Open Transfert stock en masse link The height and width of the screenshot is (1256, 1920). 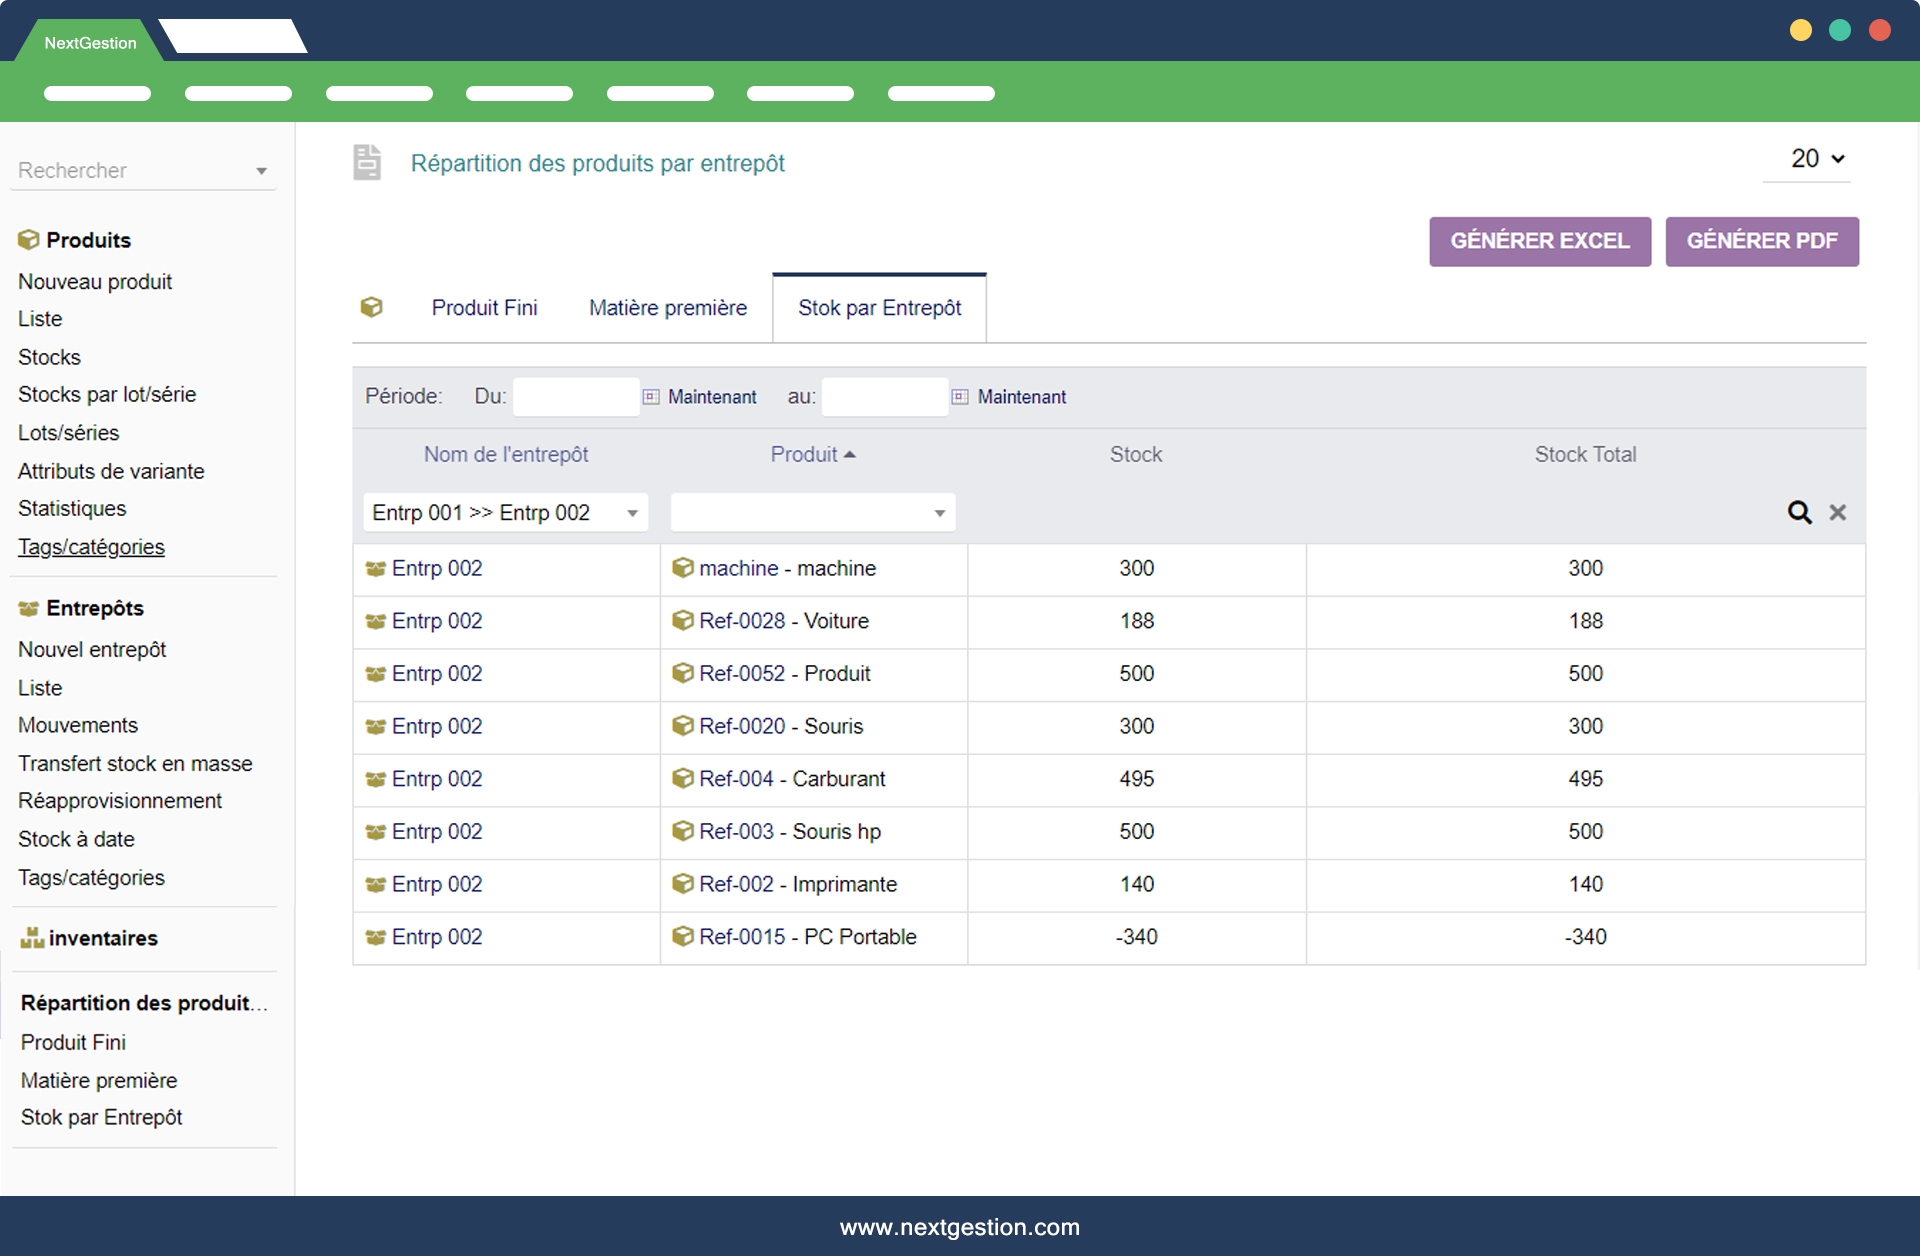coord(135,763)
